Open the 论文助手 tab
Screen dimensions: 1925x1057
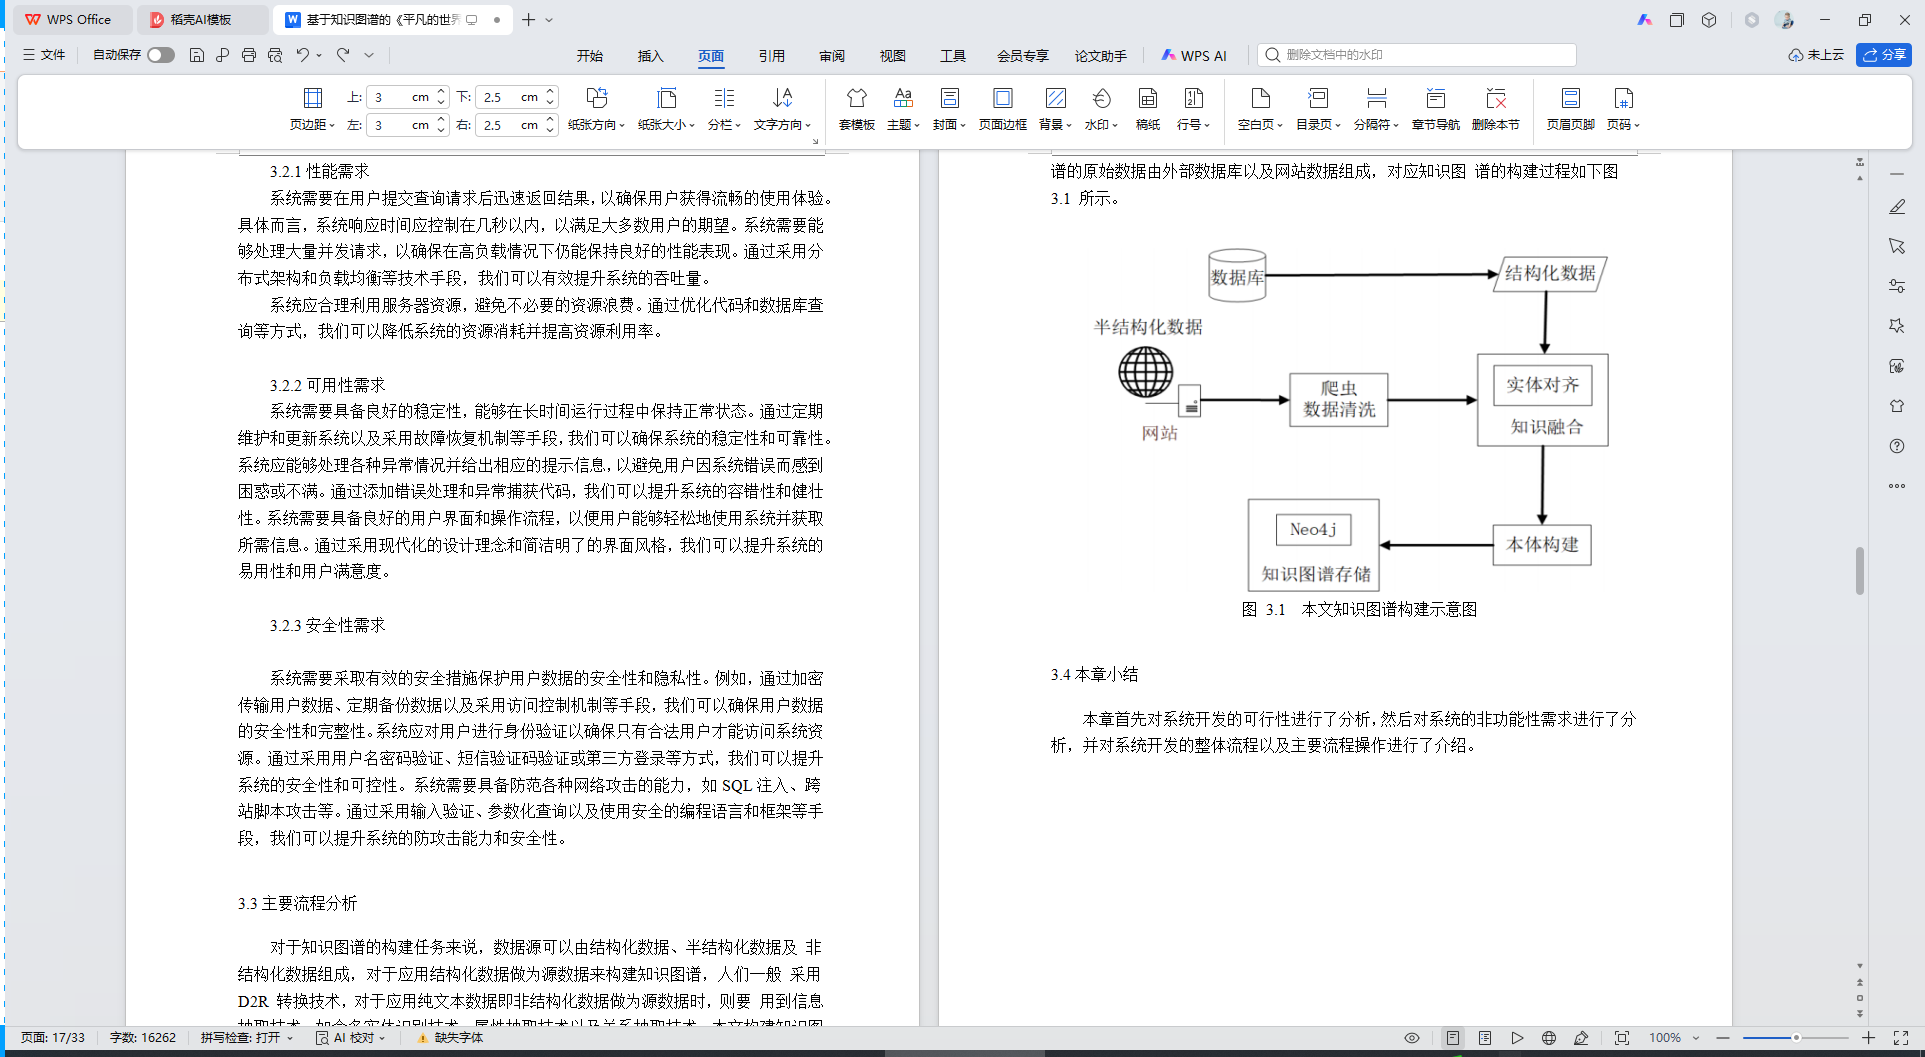tap(1101, 56)
